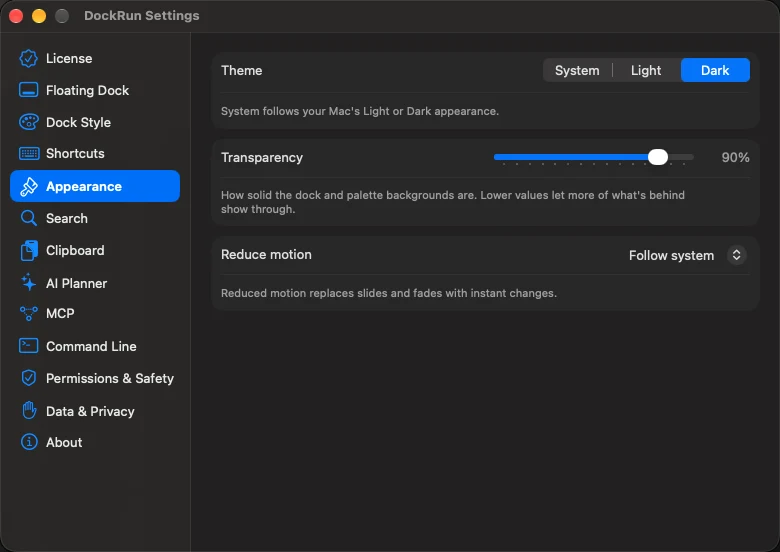Click the "System follows your Mac's" description
This screenshot has width=780, height=552.
click(x=360, y=111)
